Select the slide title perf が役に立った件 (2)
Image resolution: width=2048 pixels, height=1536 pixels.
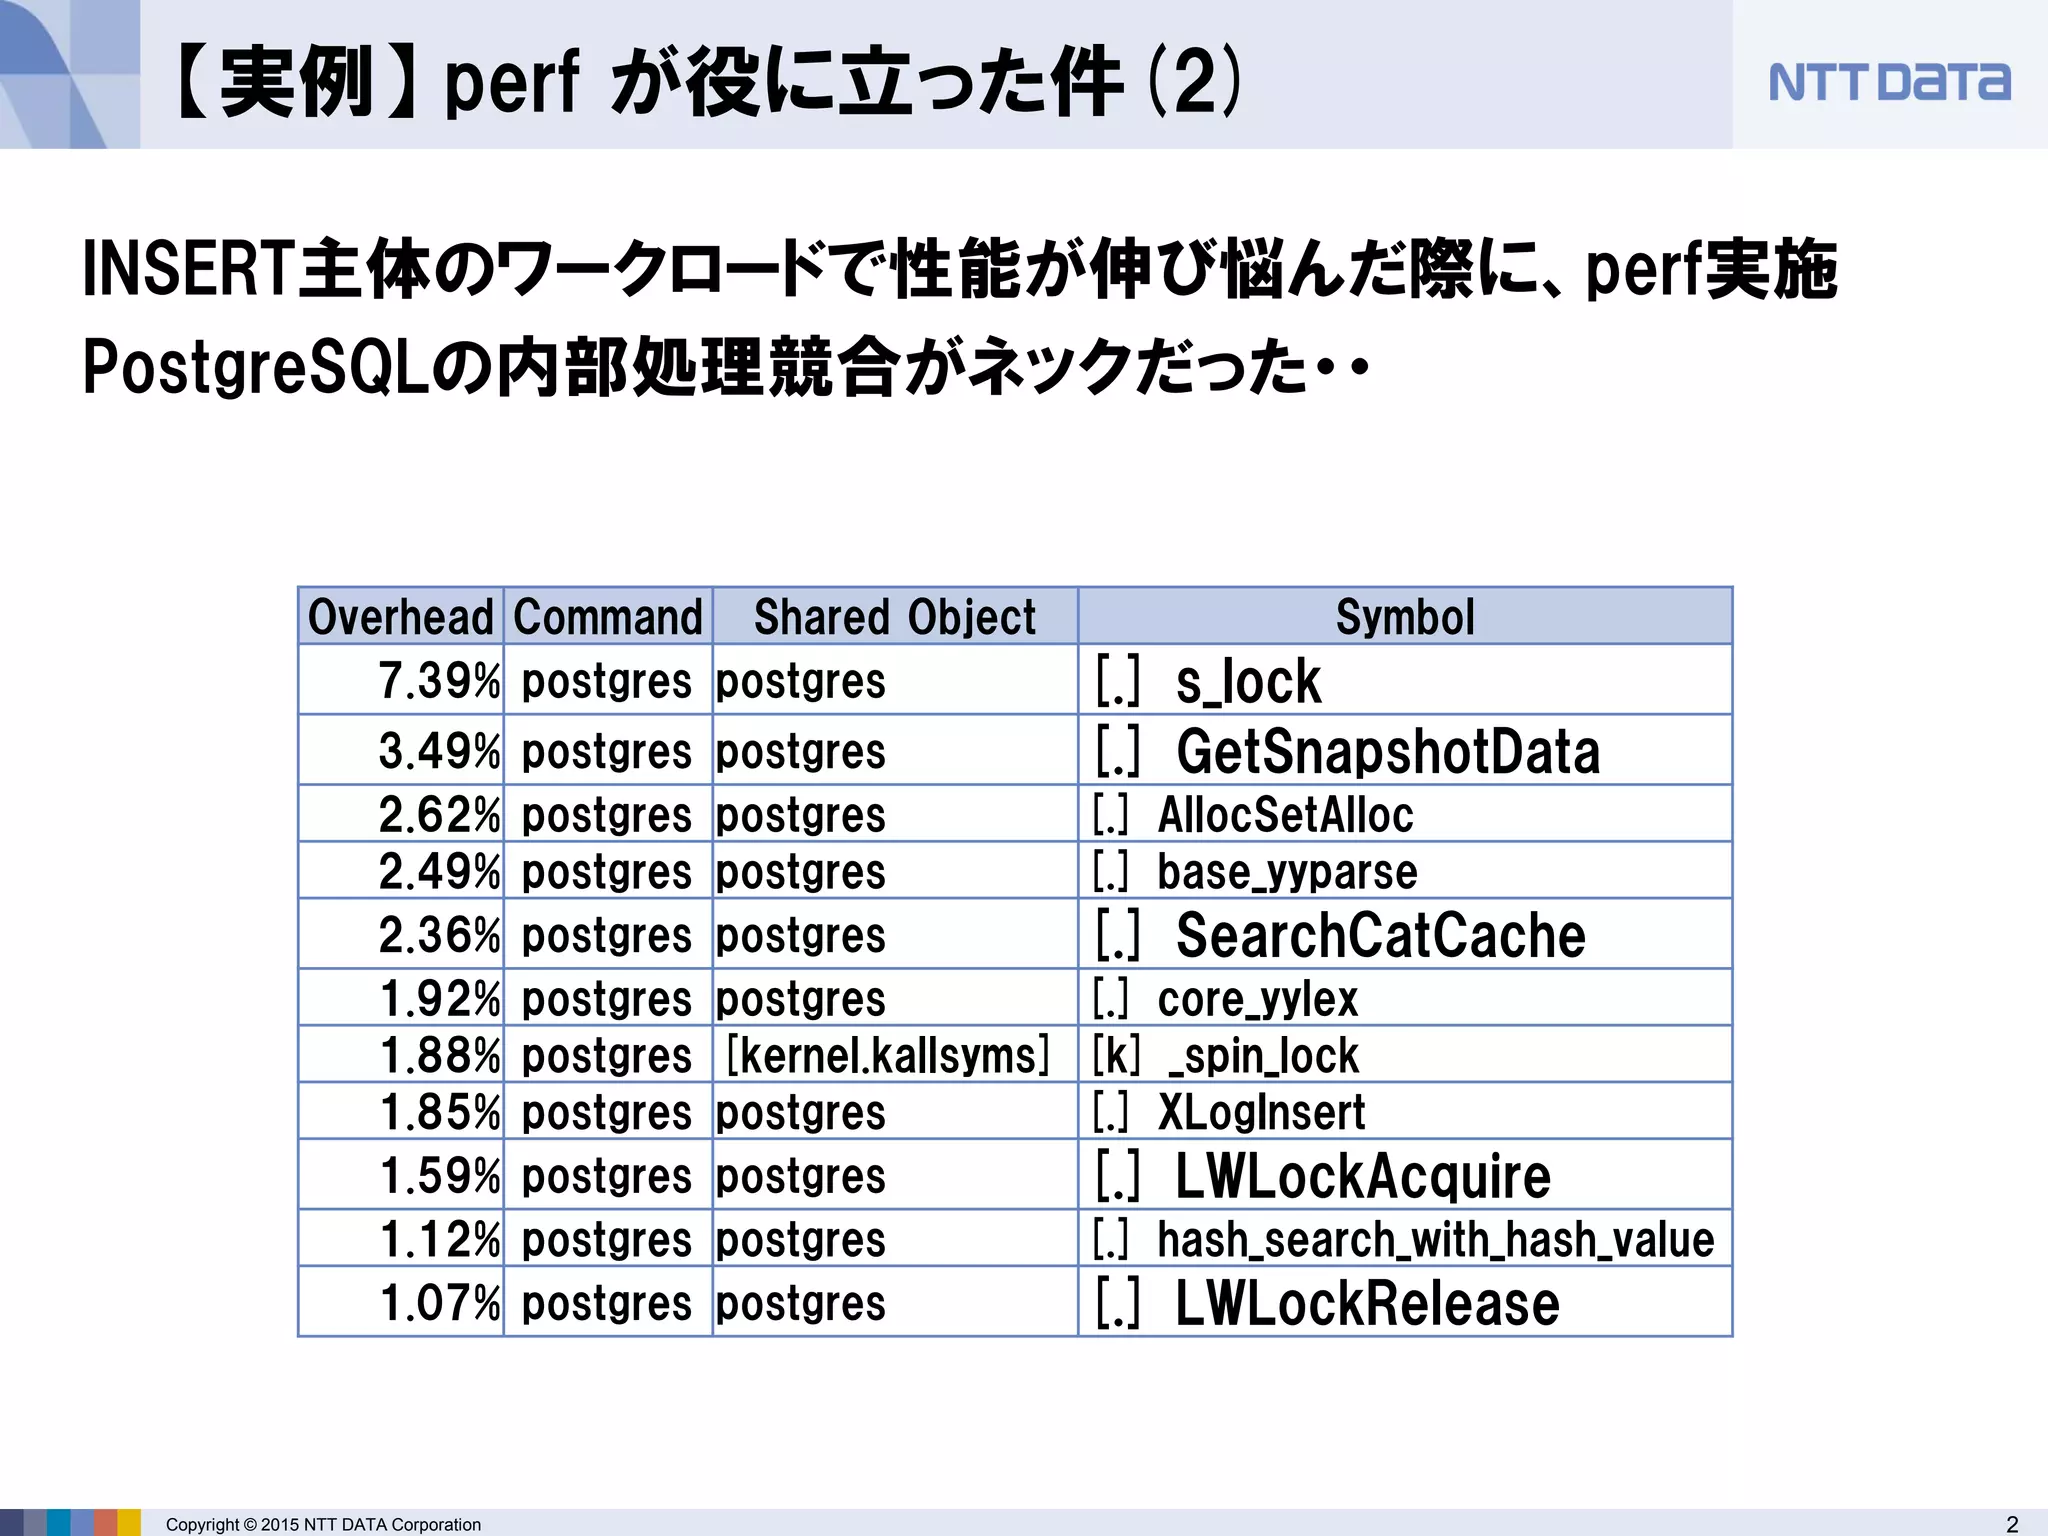(x=708, y=82)
